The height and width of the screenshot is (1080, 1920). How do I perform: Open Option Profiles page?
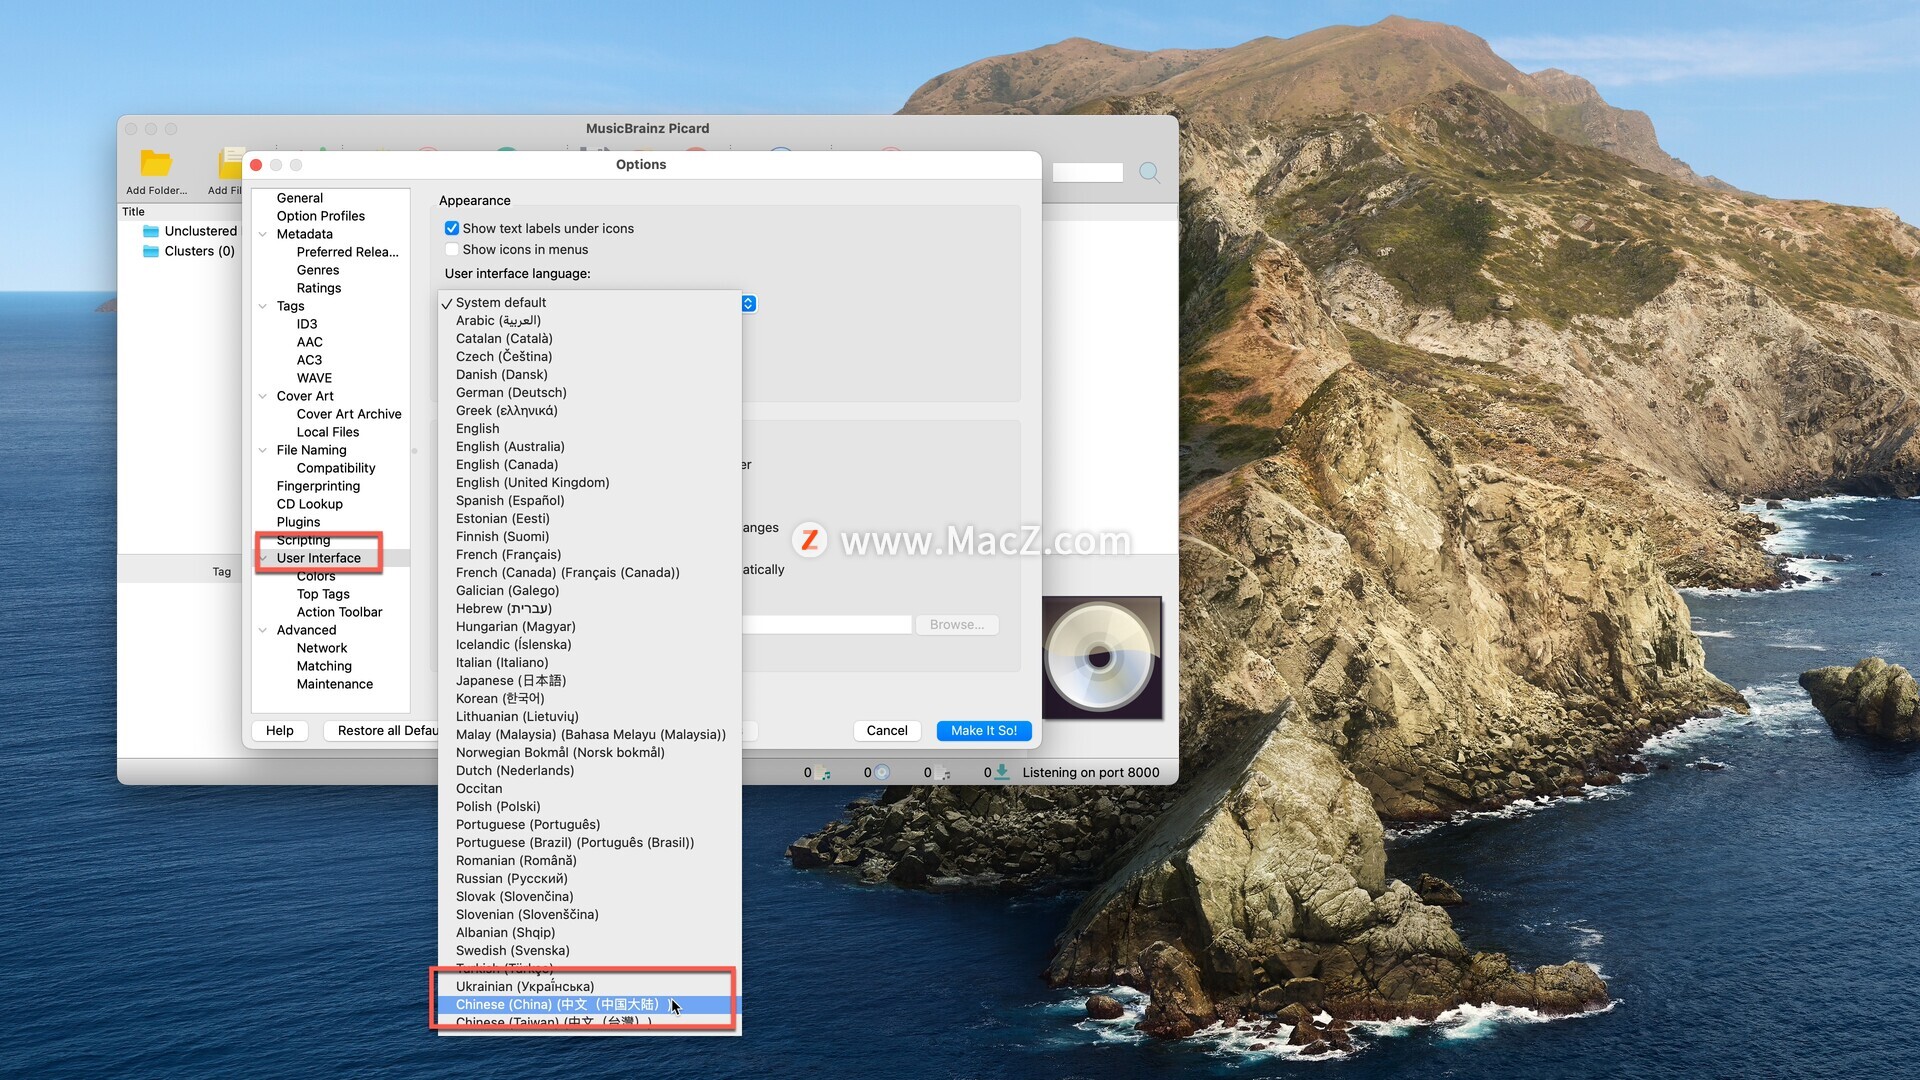pyautogui.click(x=321, y=216)
